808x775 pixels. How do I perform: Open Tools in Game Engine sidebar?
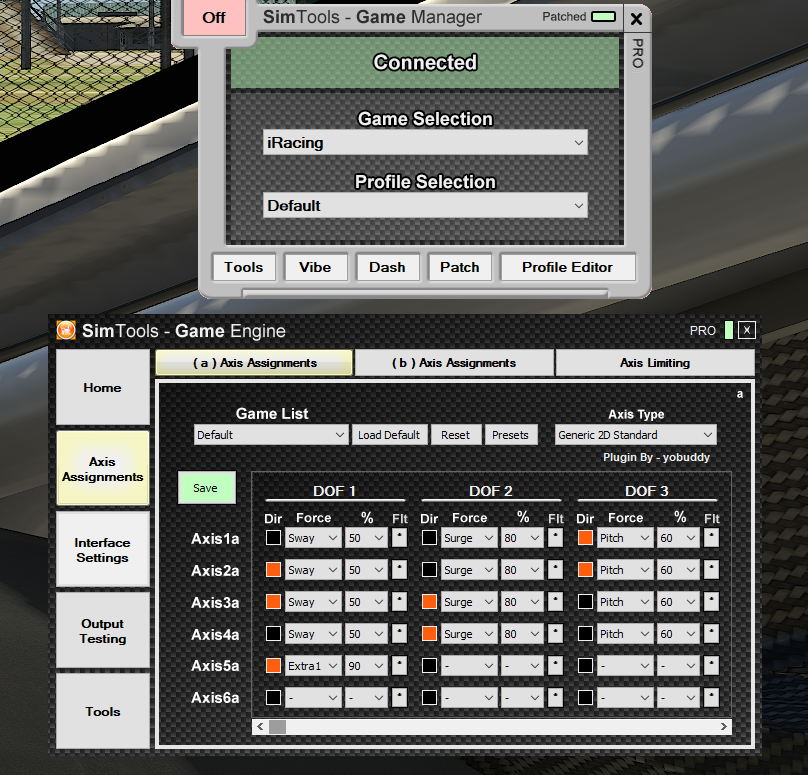point(103,711)
